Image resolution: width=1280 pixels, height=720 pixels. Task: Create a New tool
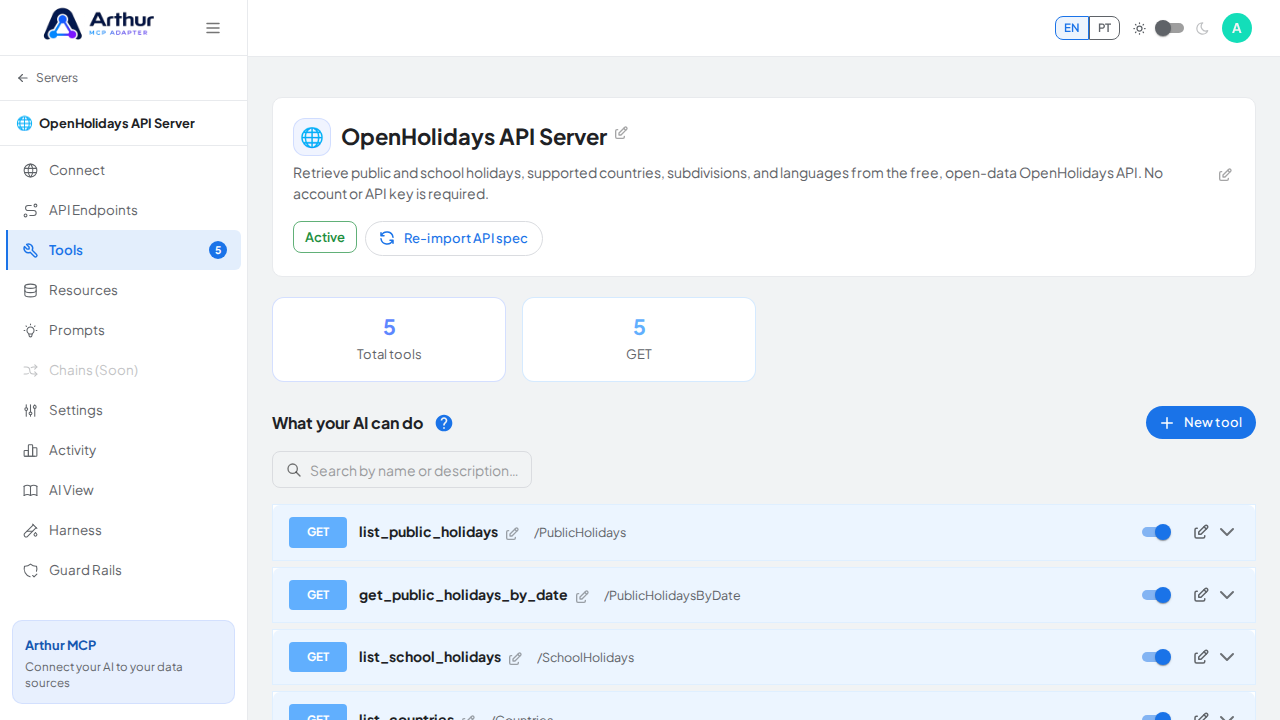pyautogui.click(x=1201, y=423)
